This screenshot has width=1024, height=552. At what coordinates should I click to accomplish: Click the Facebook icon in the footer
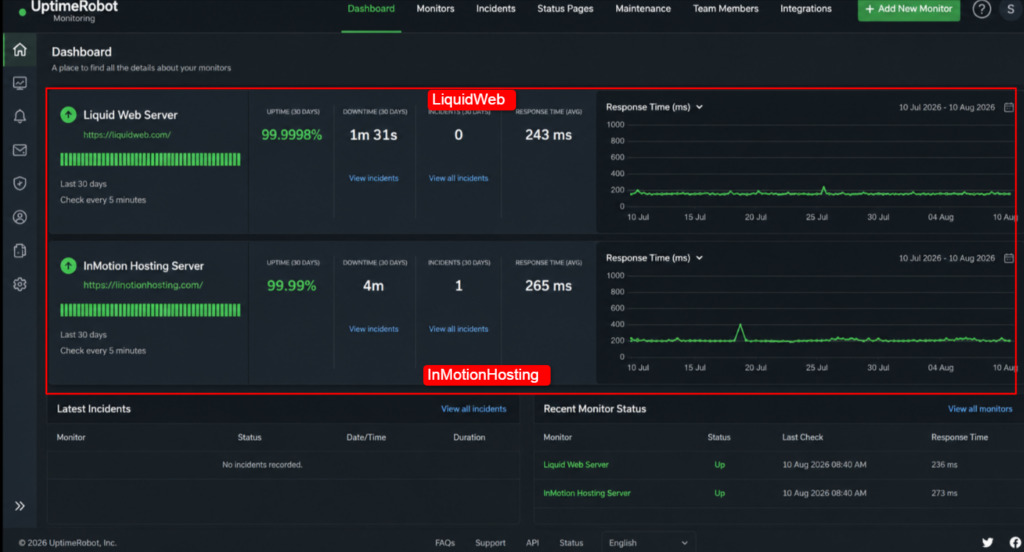tap(1016, 542)
